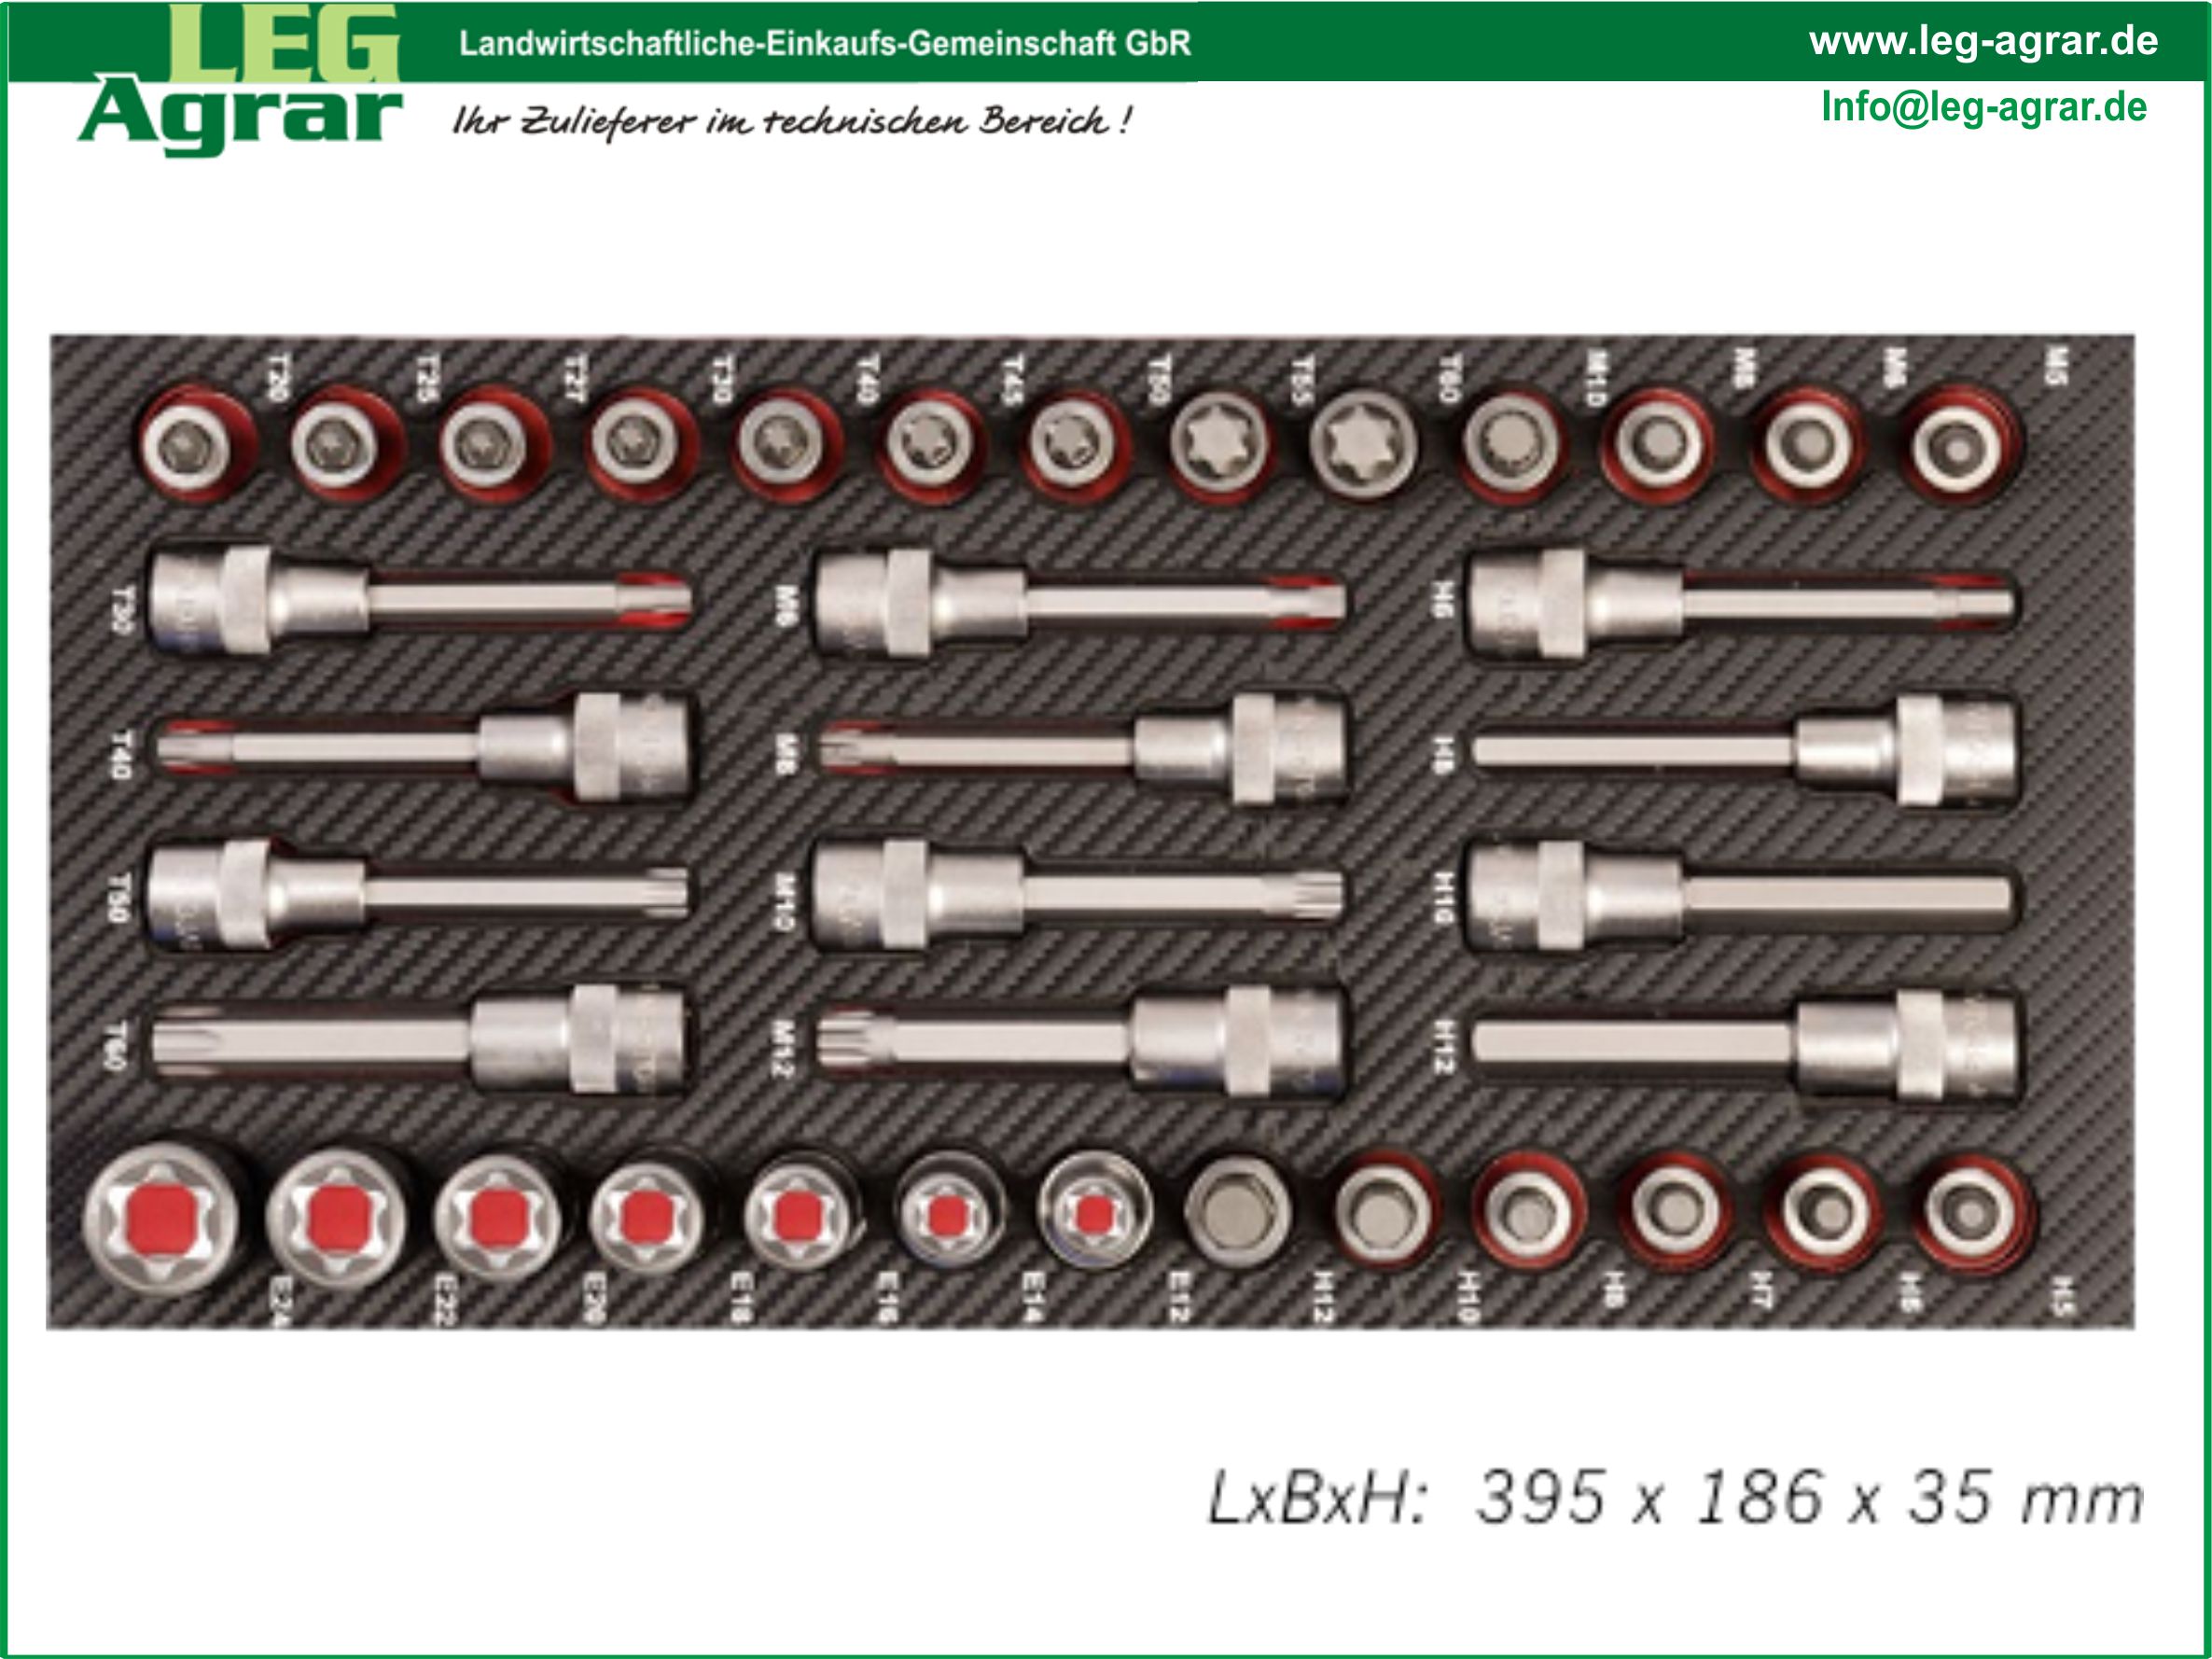Click the long T30 Torx bit socket
Image resolution: width=2212 pixels, height=1659 pixels.
pyautogui.click(x=420, y=601)
